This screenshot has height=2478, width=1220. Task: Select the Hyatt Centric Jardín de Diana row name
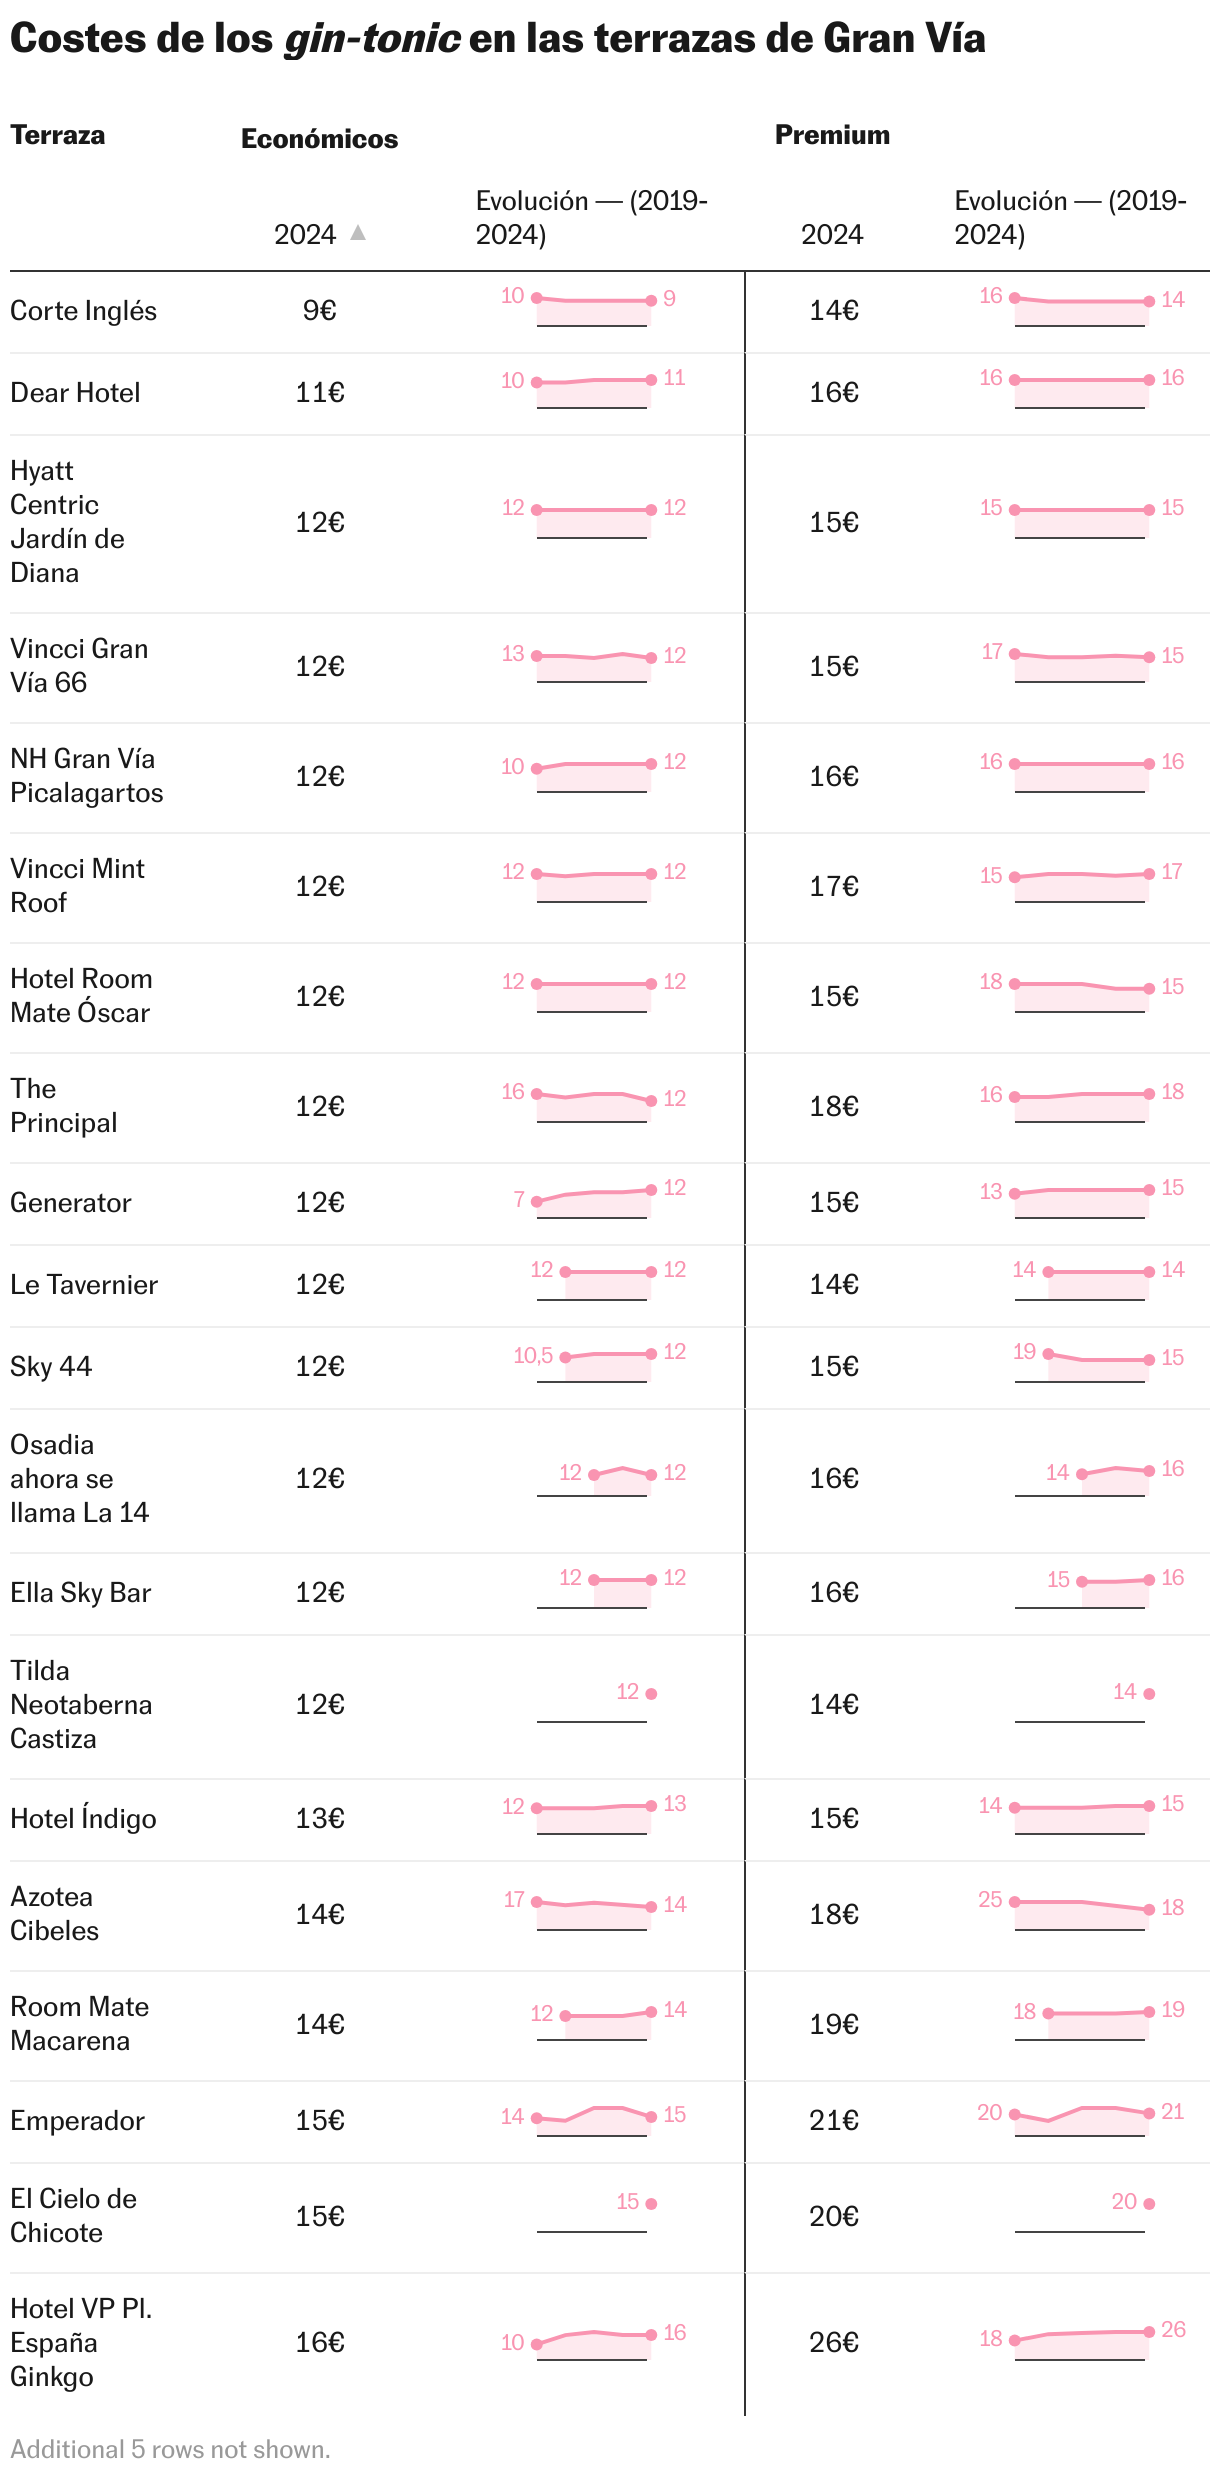click(x=67, y=522)
